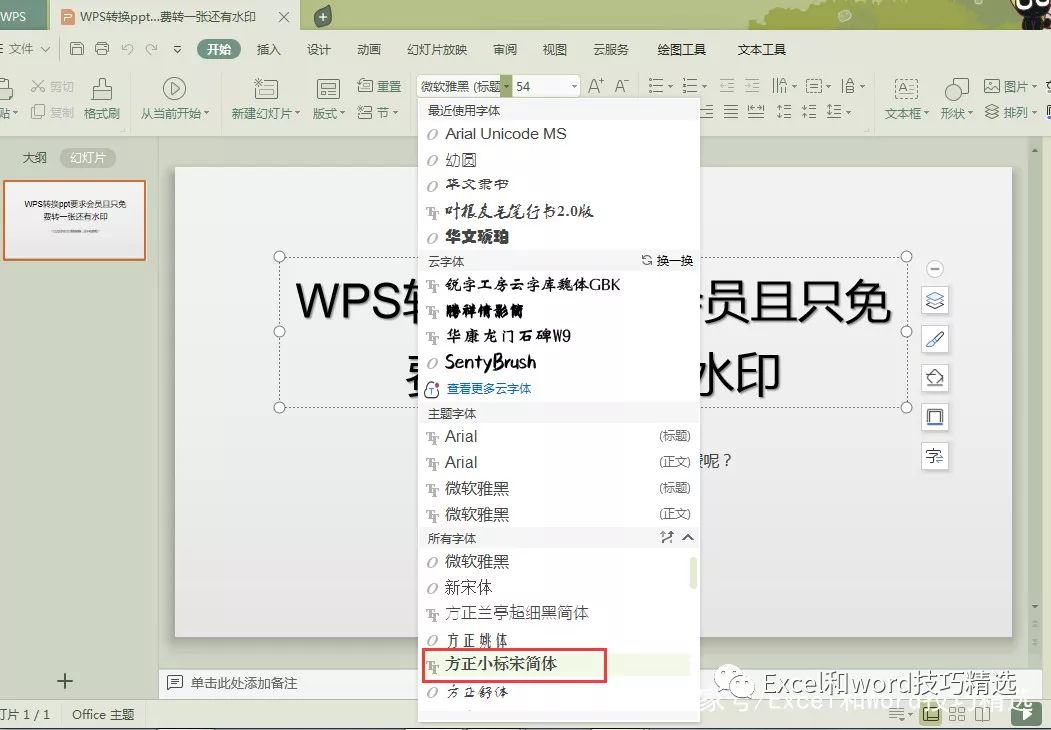1051x730 pixels.
Task: Click the Shapes (形状) icon
Action: [x=956, y=88]
